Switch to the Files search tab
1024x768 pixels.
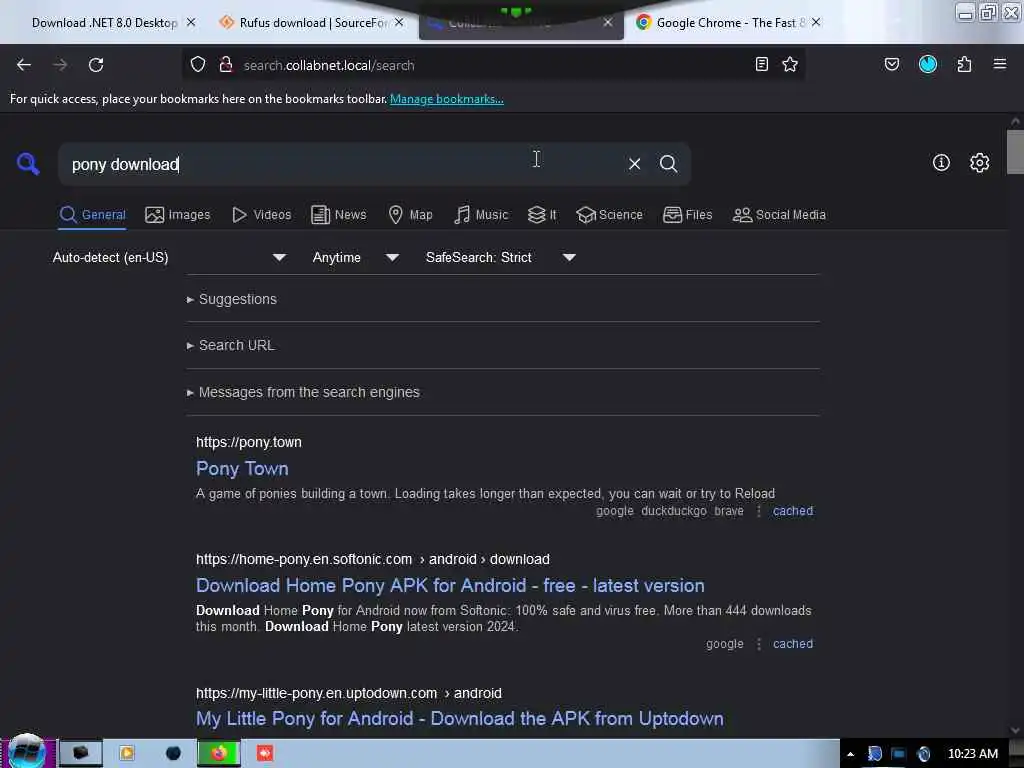pos(687,215)
